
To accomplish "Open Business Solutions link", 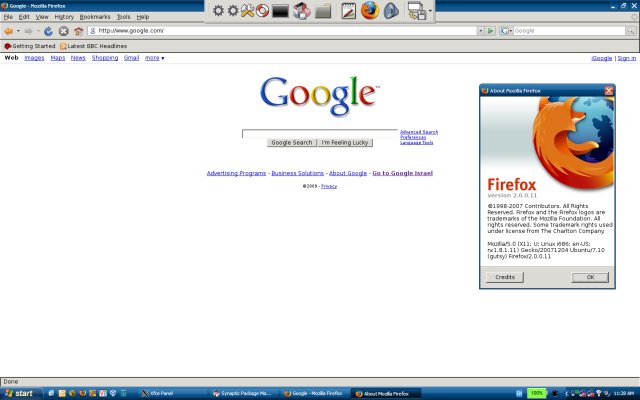I will coord(298,173).
